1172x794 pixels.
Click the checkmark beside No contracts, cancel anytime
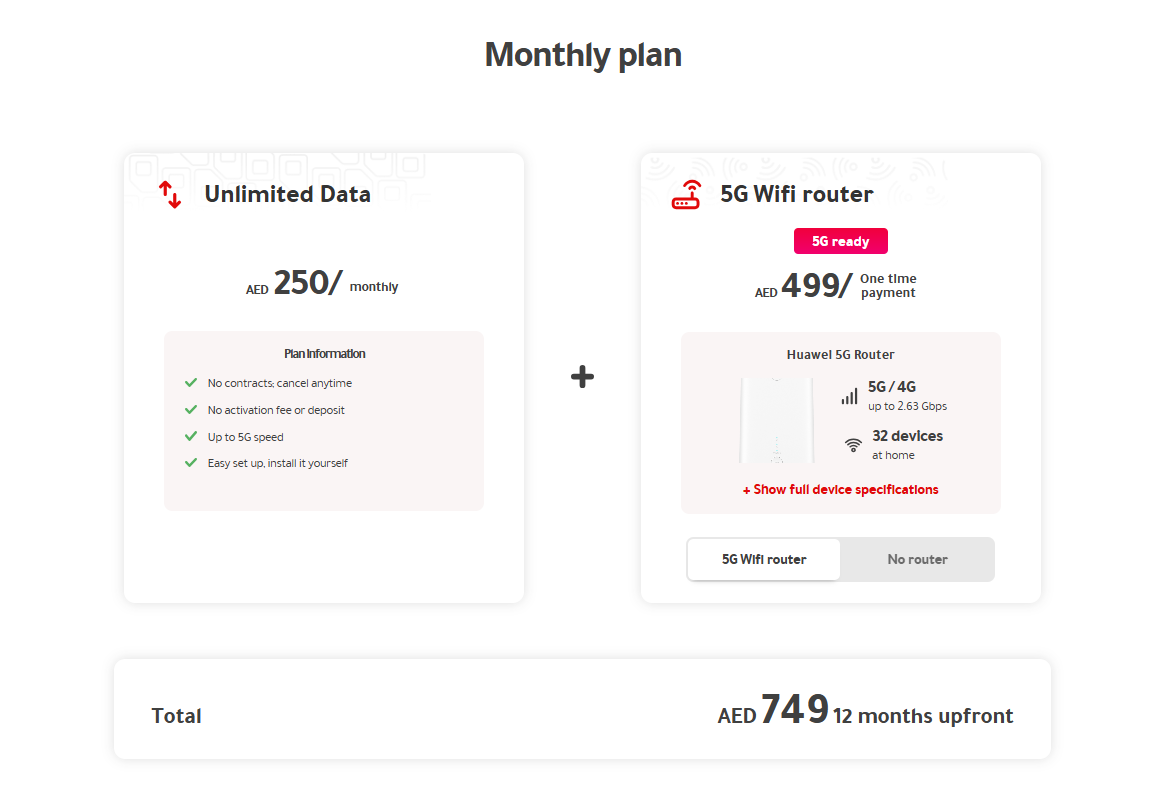[x=191, y=382]
